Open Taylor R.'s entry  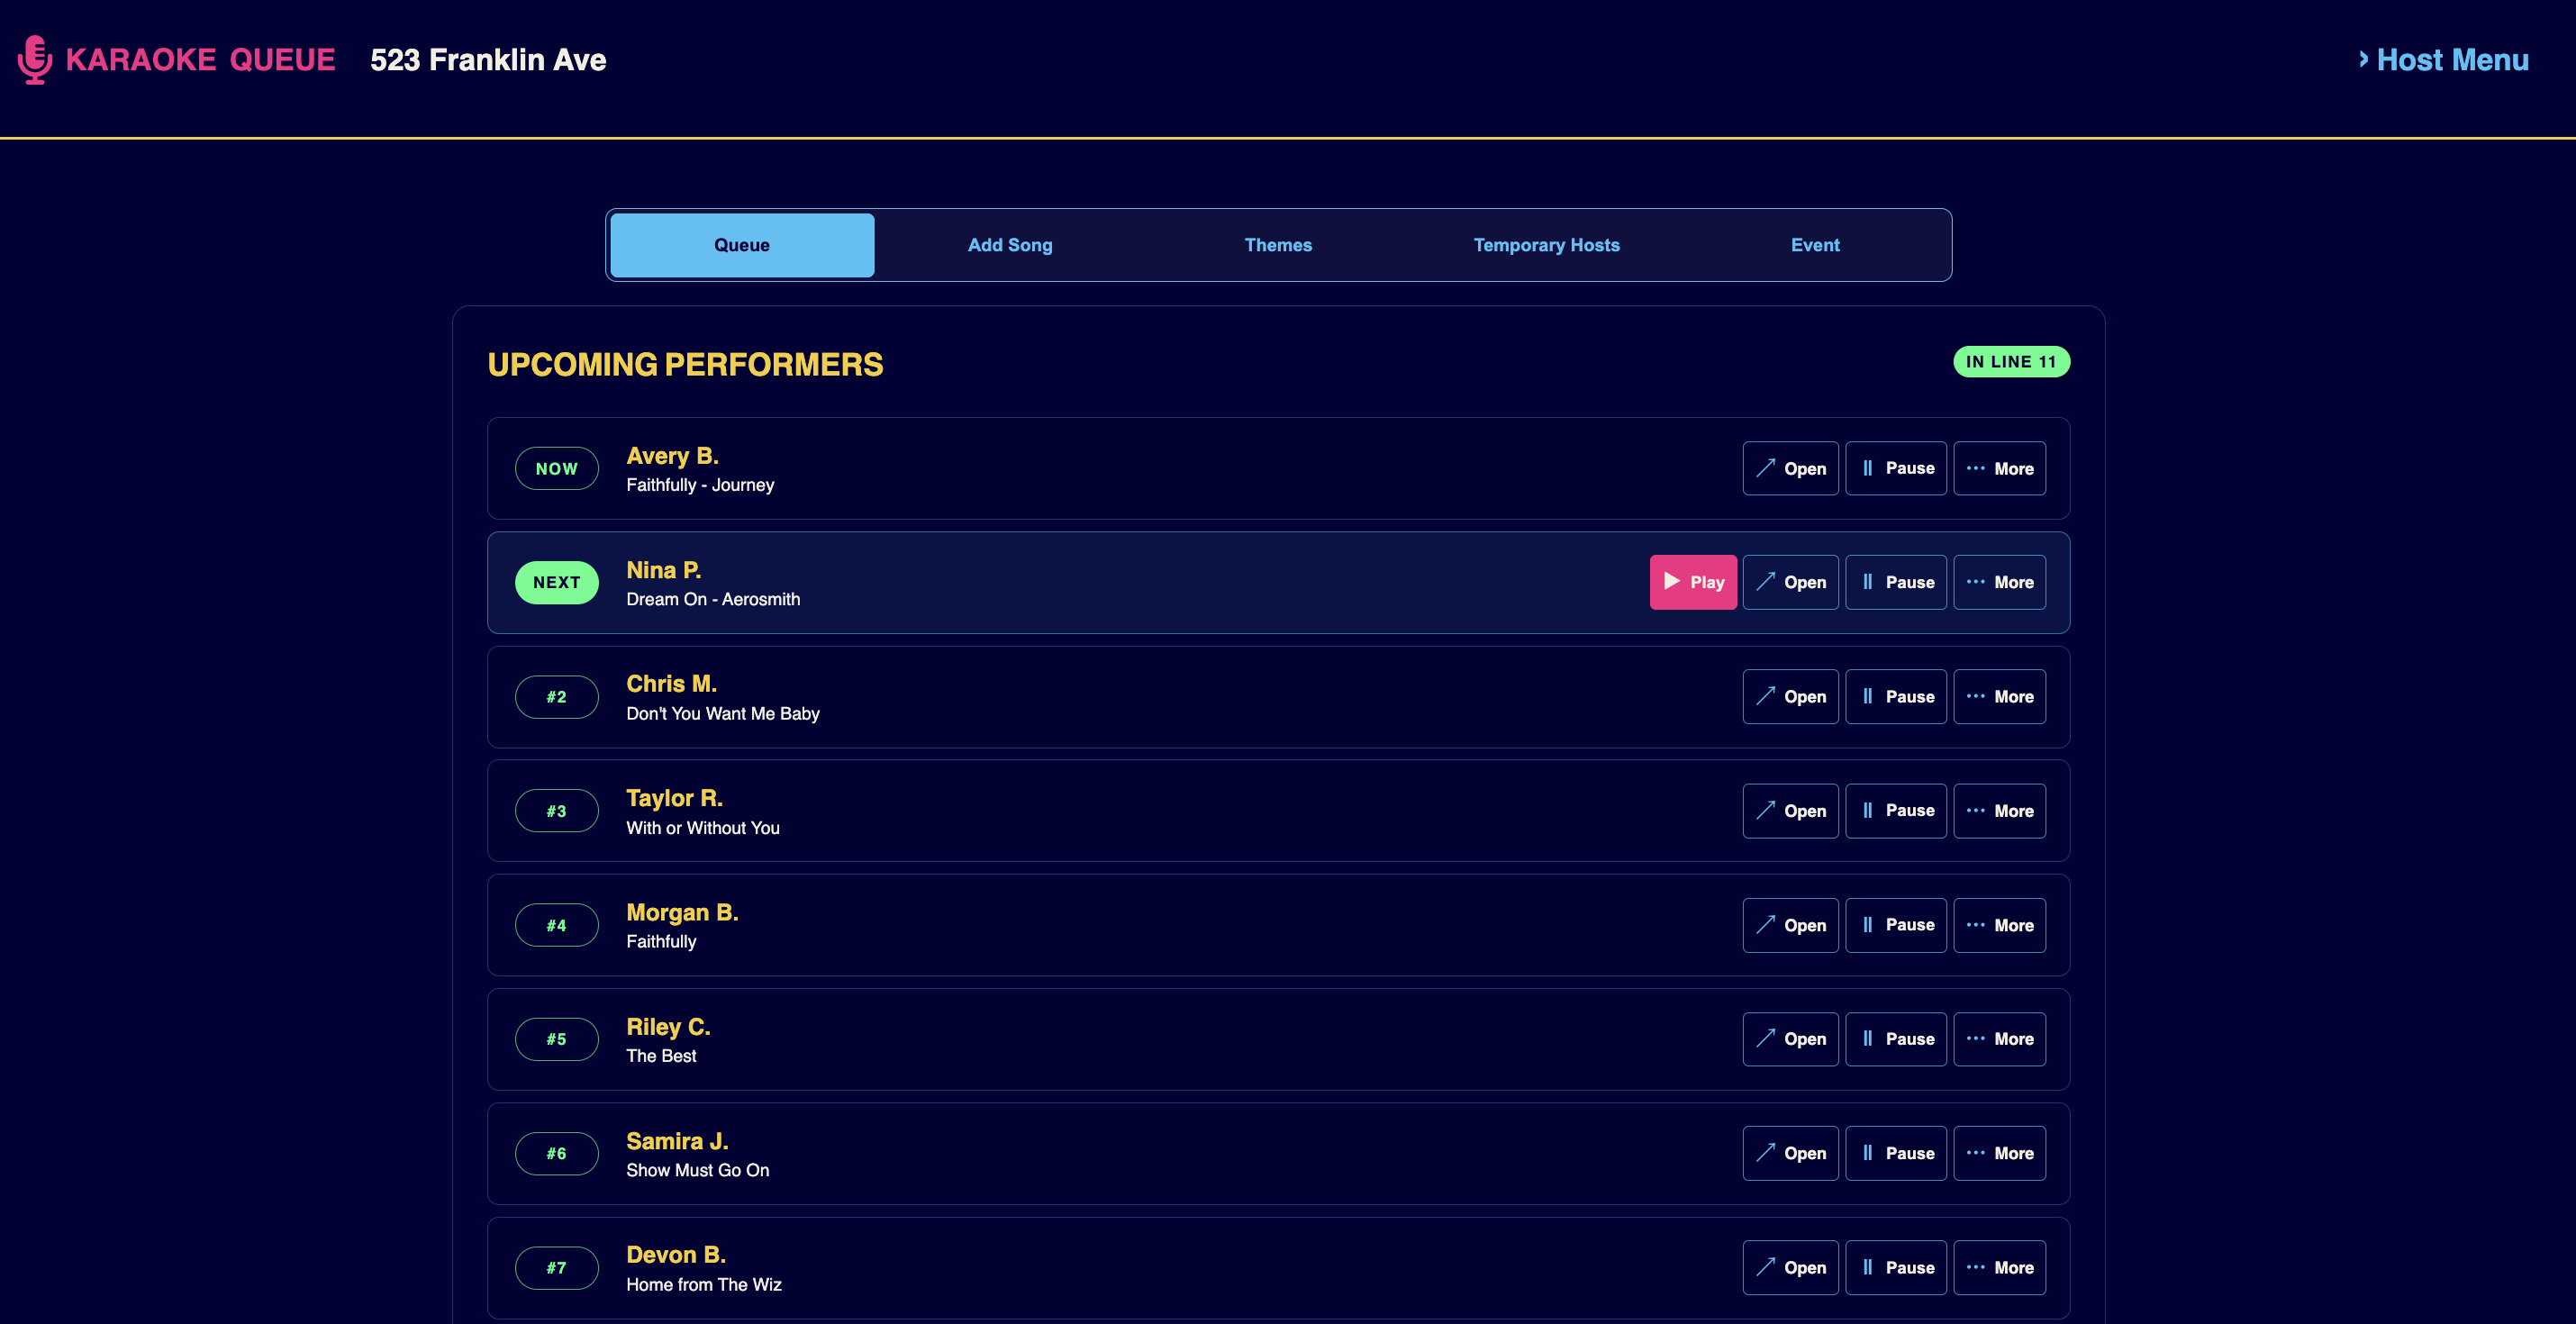[x=1790, y=811]
